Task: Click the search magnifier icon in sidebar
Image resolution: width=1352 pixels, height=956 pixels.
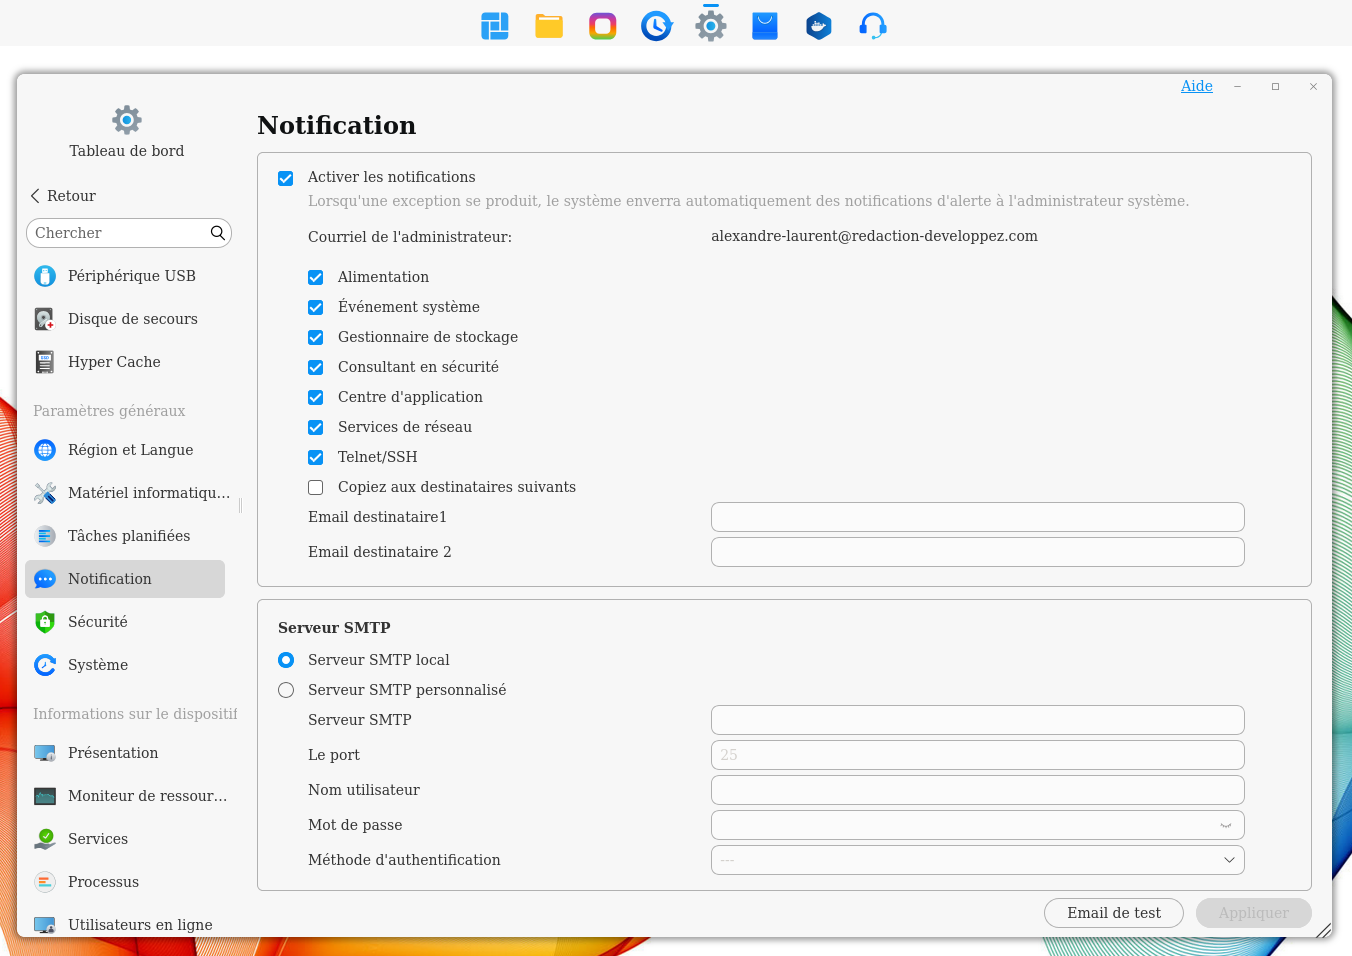Action: [217, 233]
